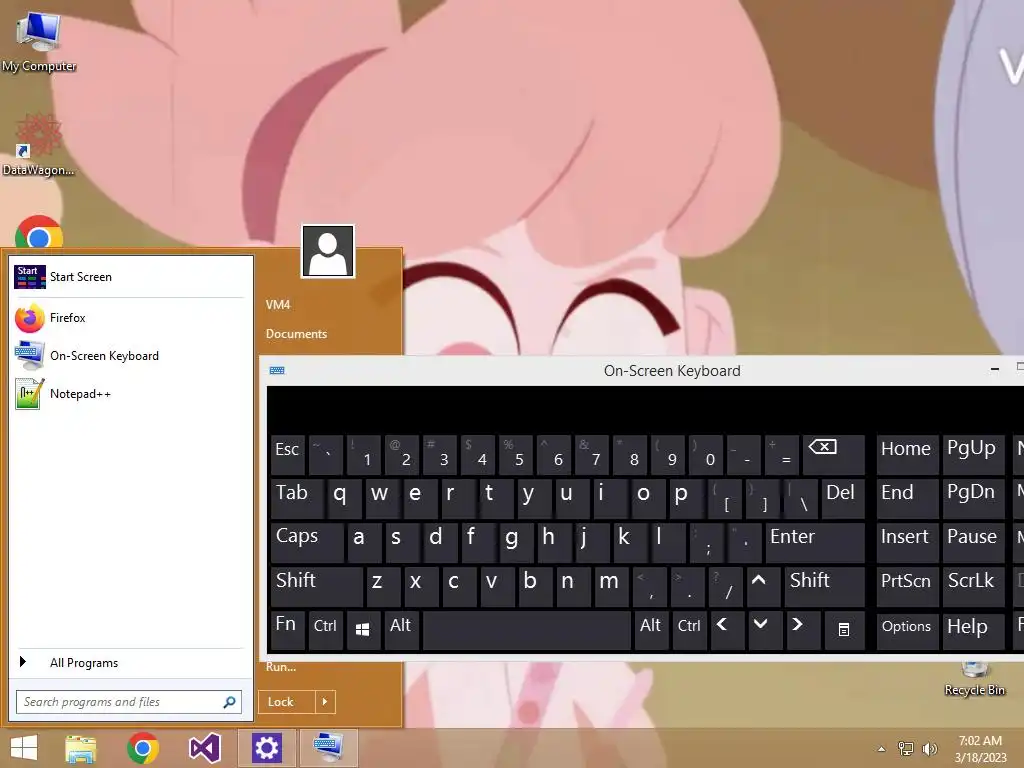
Task: Tap the spacebar on On-Screen Keyboard
Action: (527, 630)
